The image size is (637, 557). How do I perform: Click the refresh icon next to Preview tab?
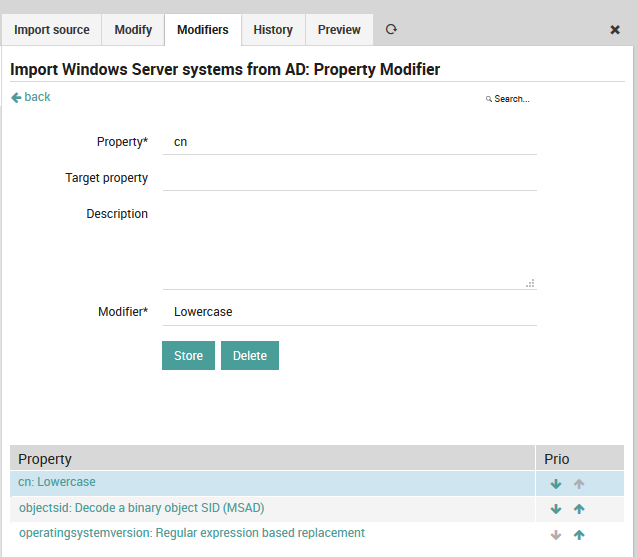[x=391, y=30]
